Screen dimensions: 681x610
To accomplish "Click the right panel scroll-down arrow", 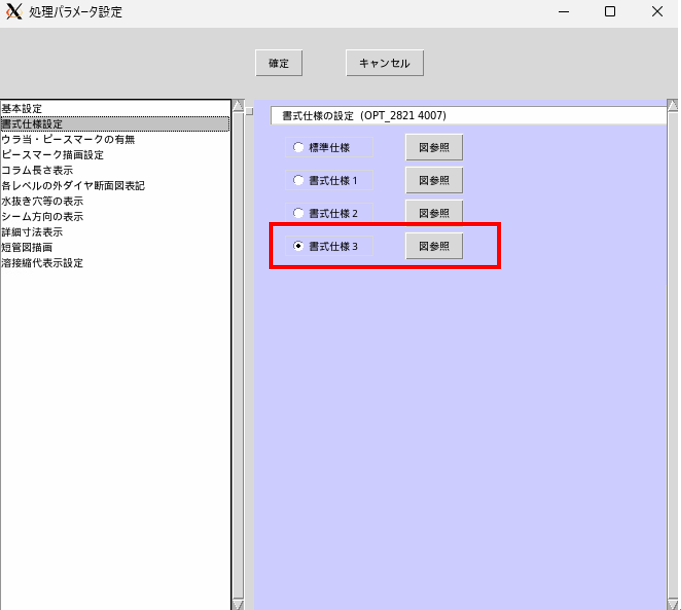I will pos(672,604).
